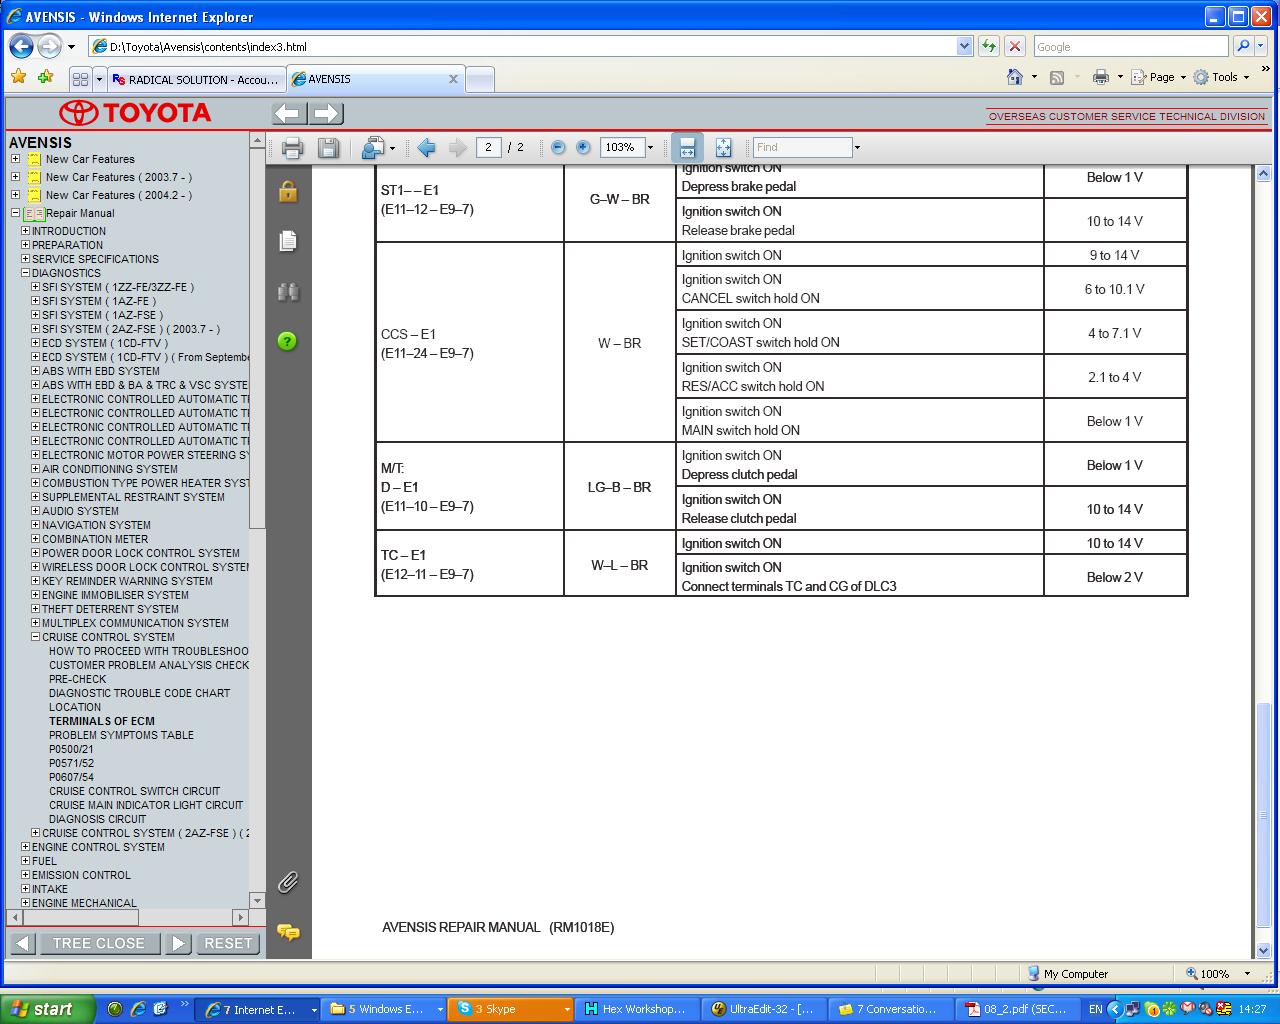The image size is (1280, 1024).
Task: Click the RESET button
Action: tap(228, 943)
